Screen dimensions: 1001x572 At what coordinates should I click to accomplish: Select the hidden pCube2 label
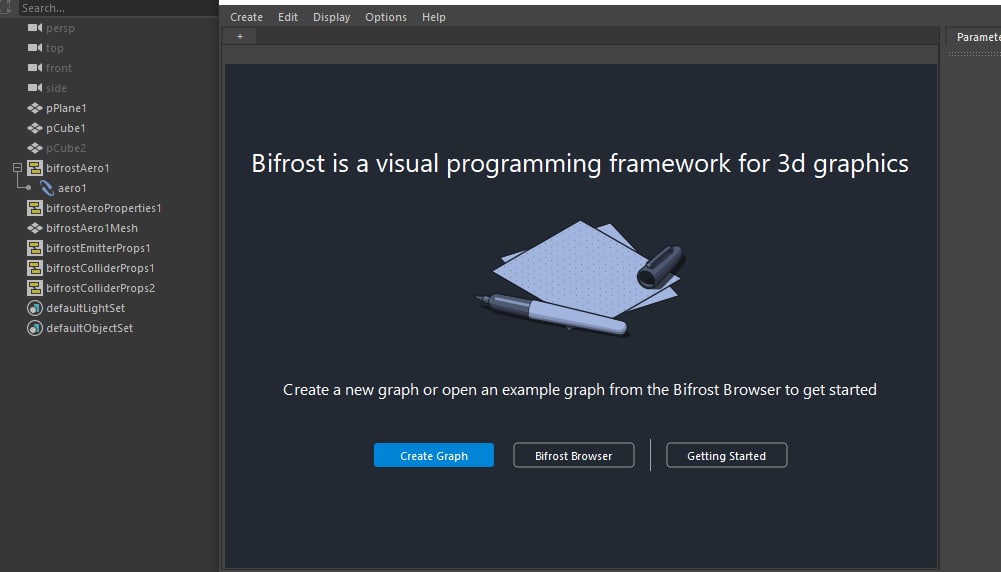coord(66,148)
